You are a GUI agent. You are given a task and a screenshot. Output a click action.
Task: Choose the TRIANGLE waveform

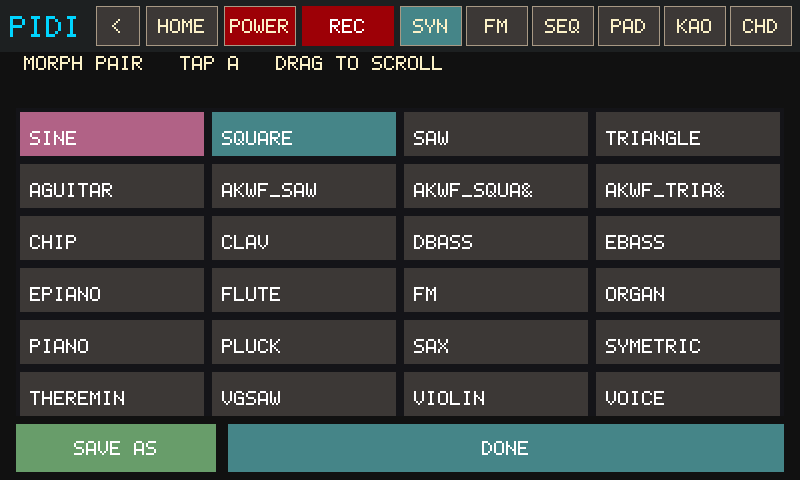pyautogui.click(x=688, y=134)
